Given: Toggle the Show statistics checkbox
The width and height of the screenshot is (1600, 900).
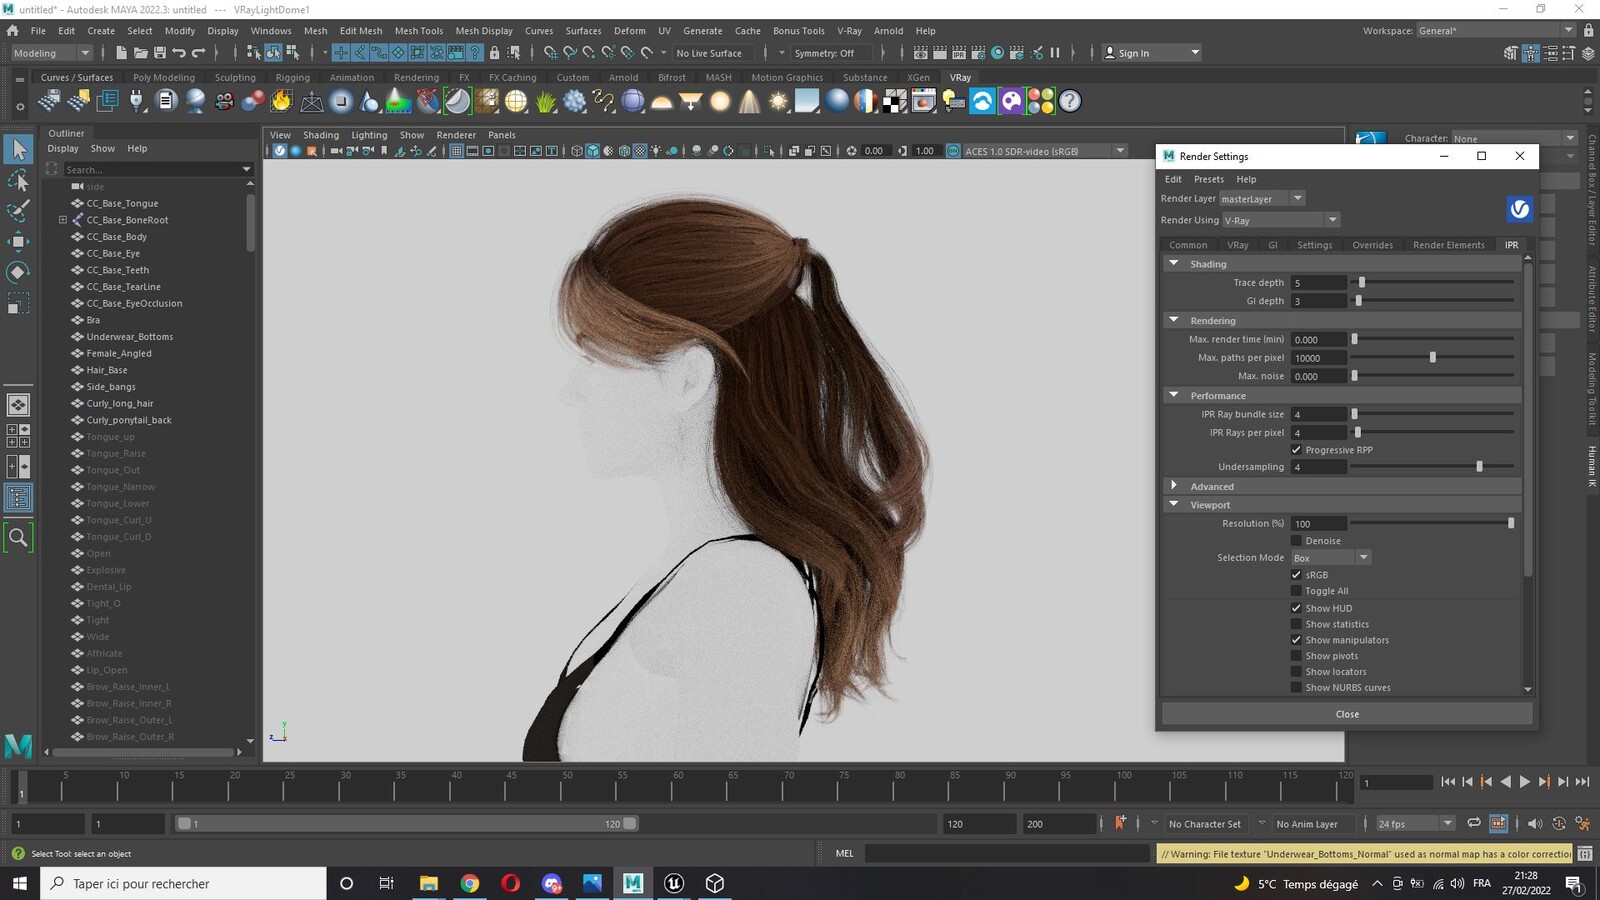Looking at the screenshot, I should click(1296, 624).
